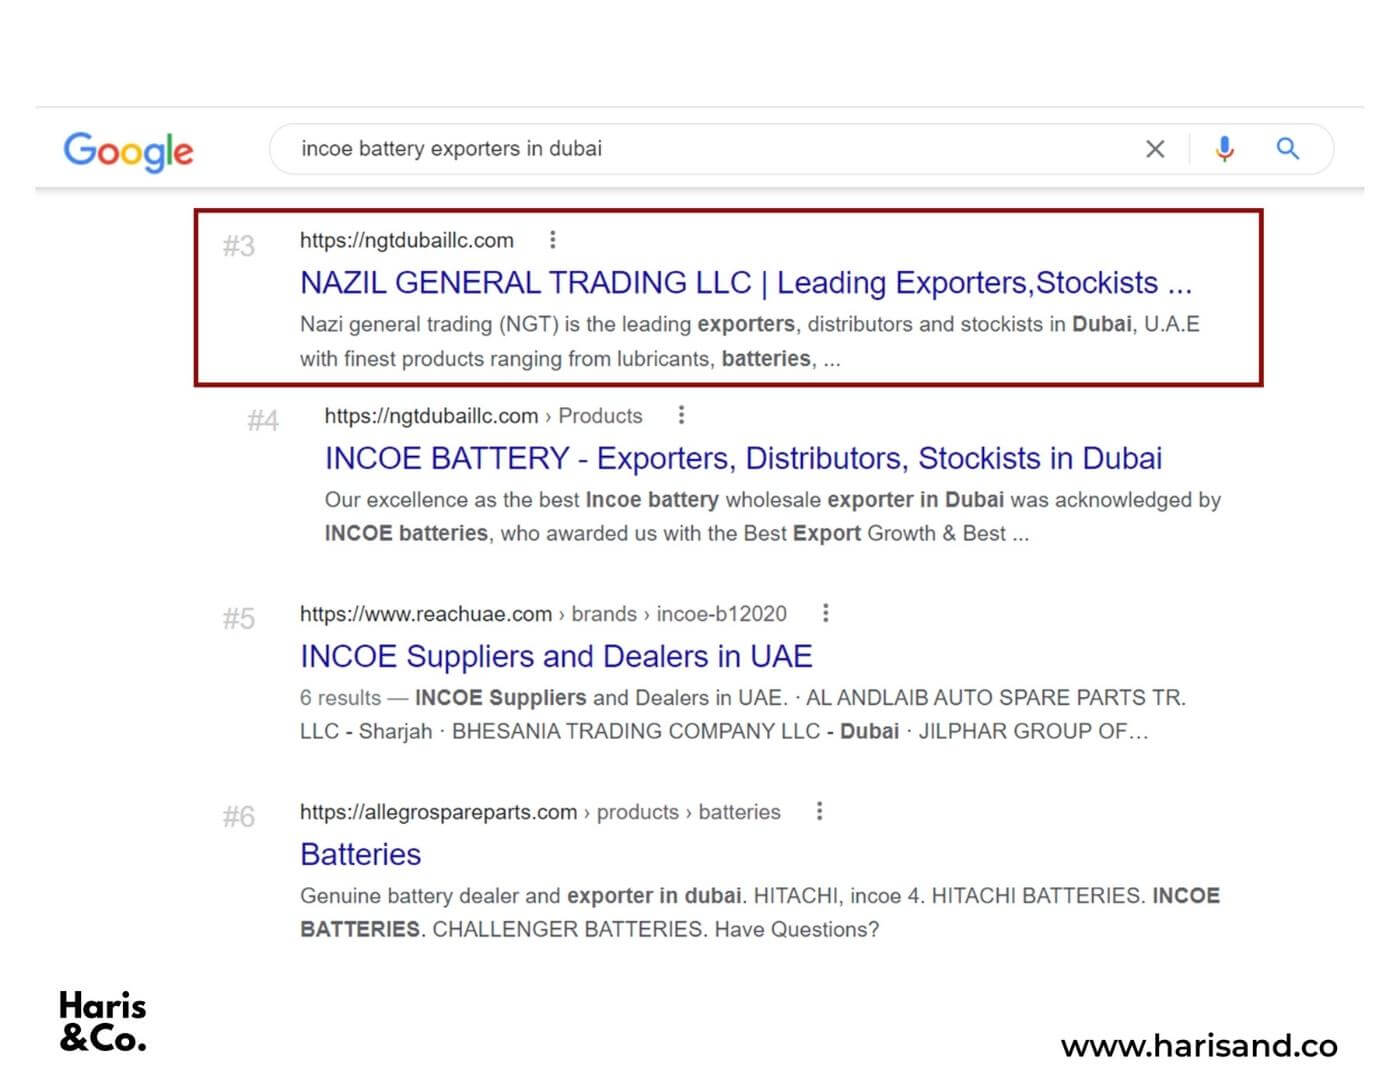The image size is (1400, 1080).
Task: Open INCOE Suppliers and Dealers in UAE link
Action: 556,656
